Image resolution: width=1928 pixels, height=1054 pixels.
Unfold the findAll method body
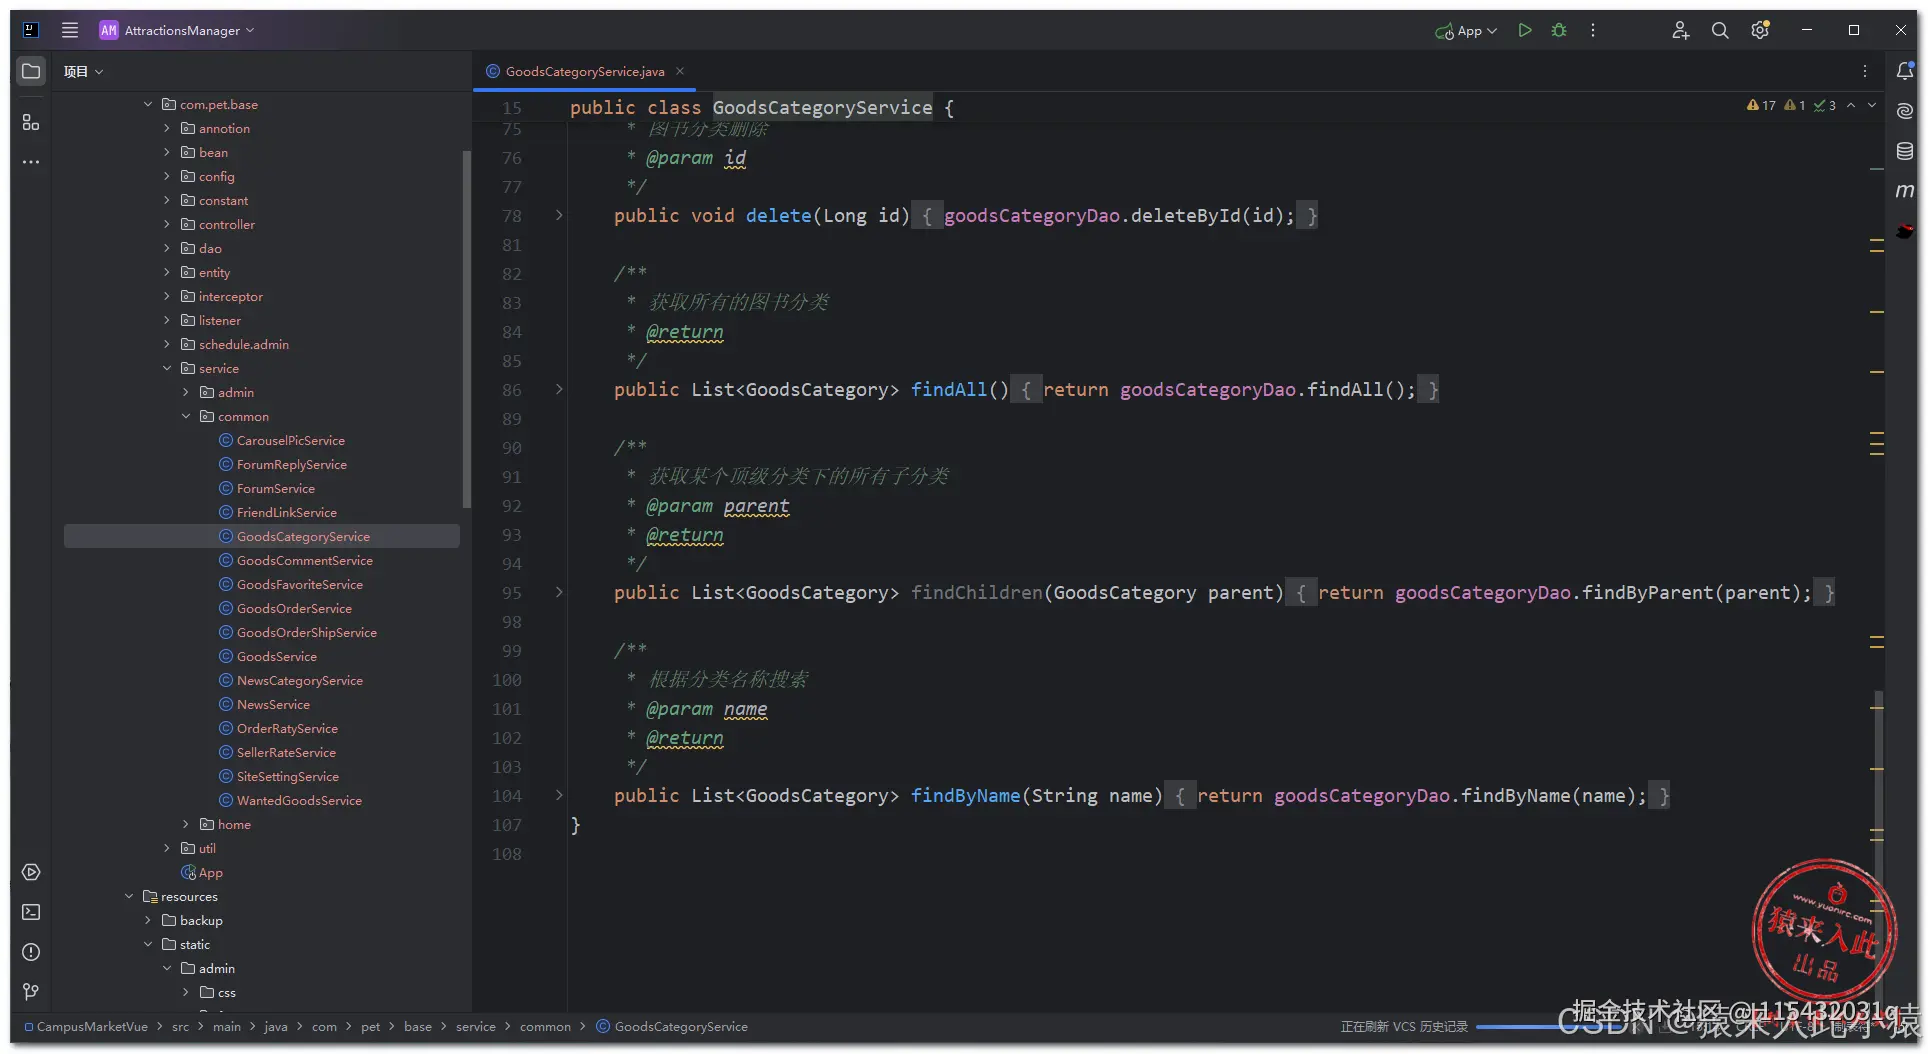[x=559, y=389]
